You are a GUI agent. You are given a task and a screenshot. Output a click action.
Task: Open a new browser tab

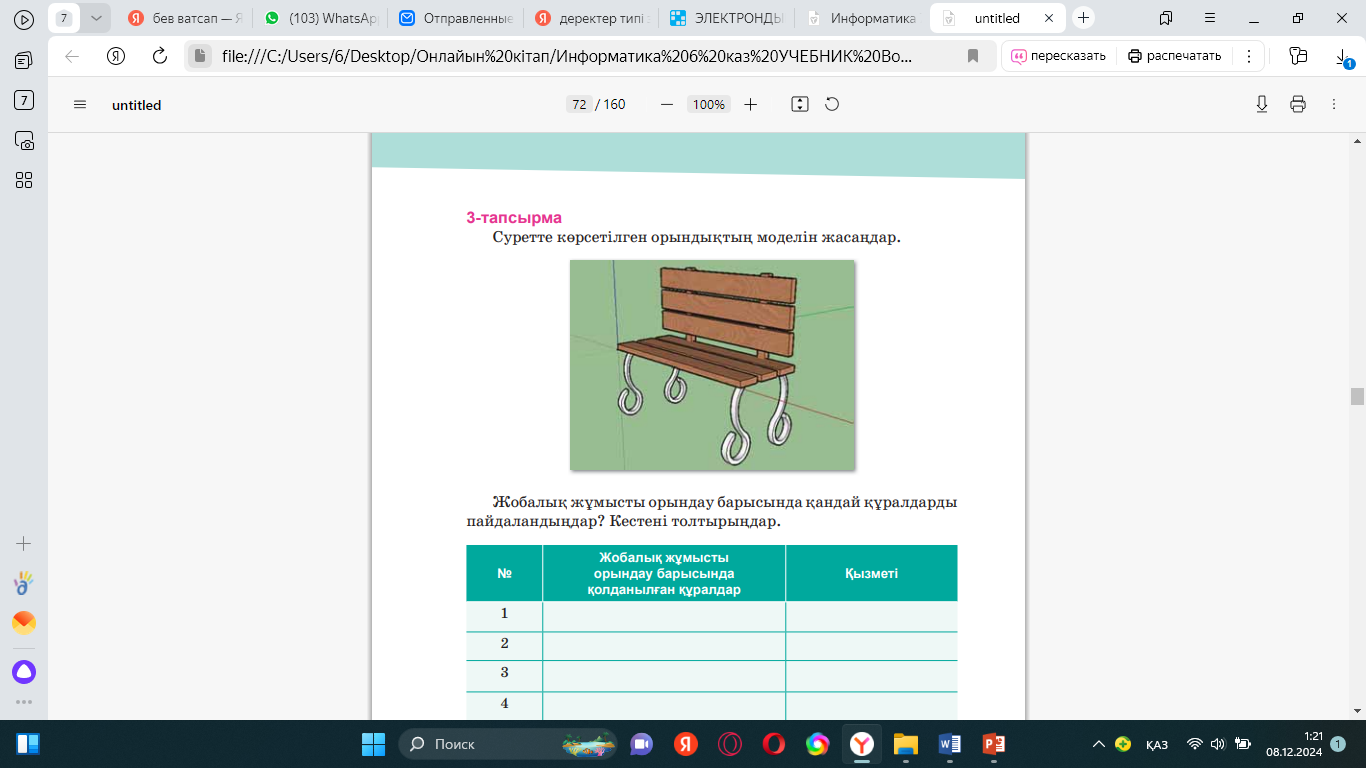click(1083, 18)
